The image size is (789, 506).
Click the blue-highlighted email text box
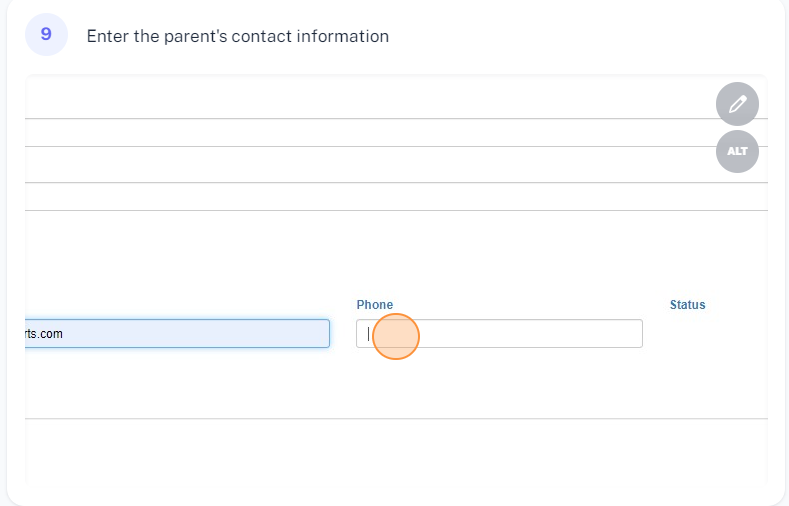pos(177,334)
